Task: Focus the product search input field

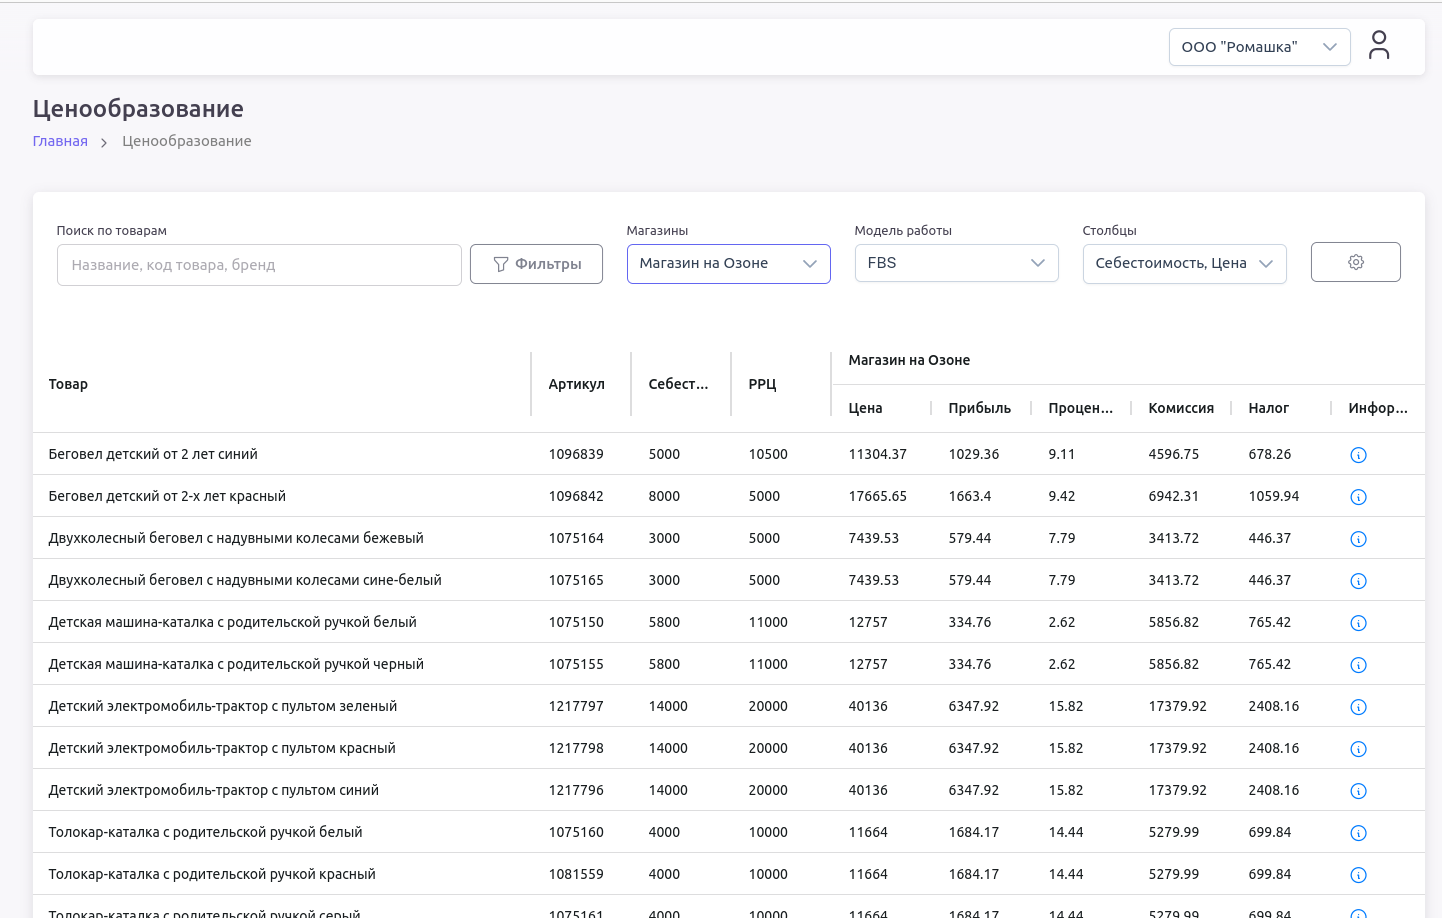Action: click(x=259, y=265)
